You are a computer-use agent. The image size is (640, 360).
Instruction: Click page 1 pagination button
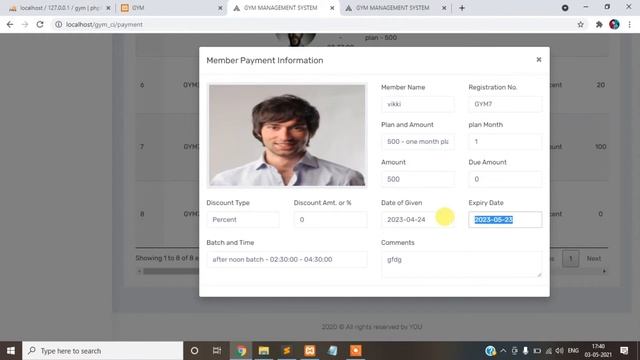571,259
